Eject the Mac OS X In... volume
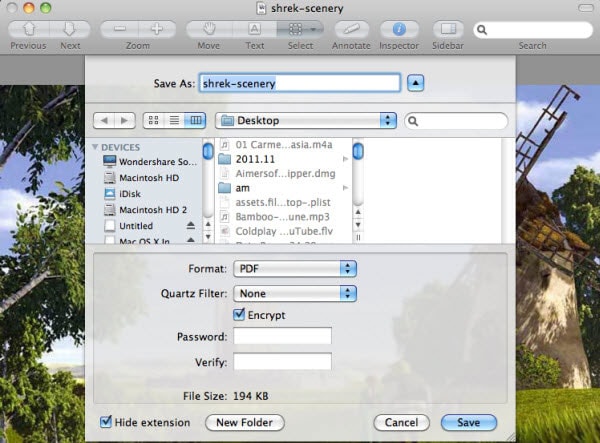The image size is (600, 443). 191,240
